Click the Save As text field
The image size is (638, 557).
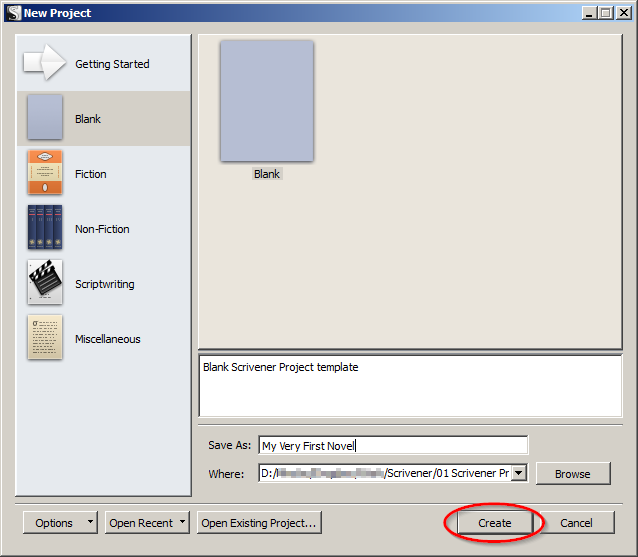392,446
